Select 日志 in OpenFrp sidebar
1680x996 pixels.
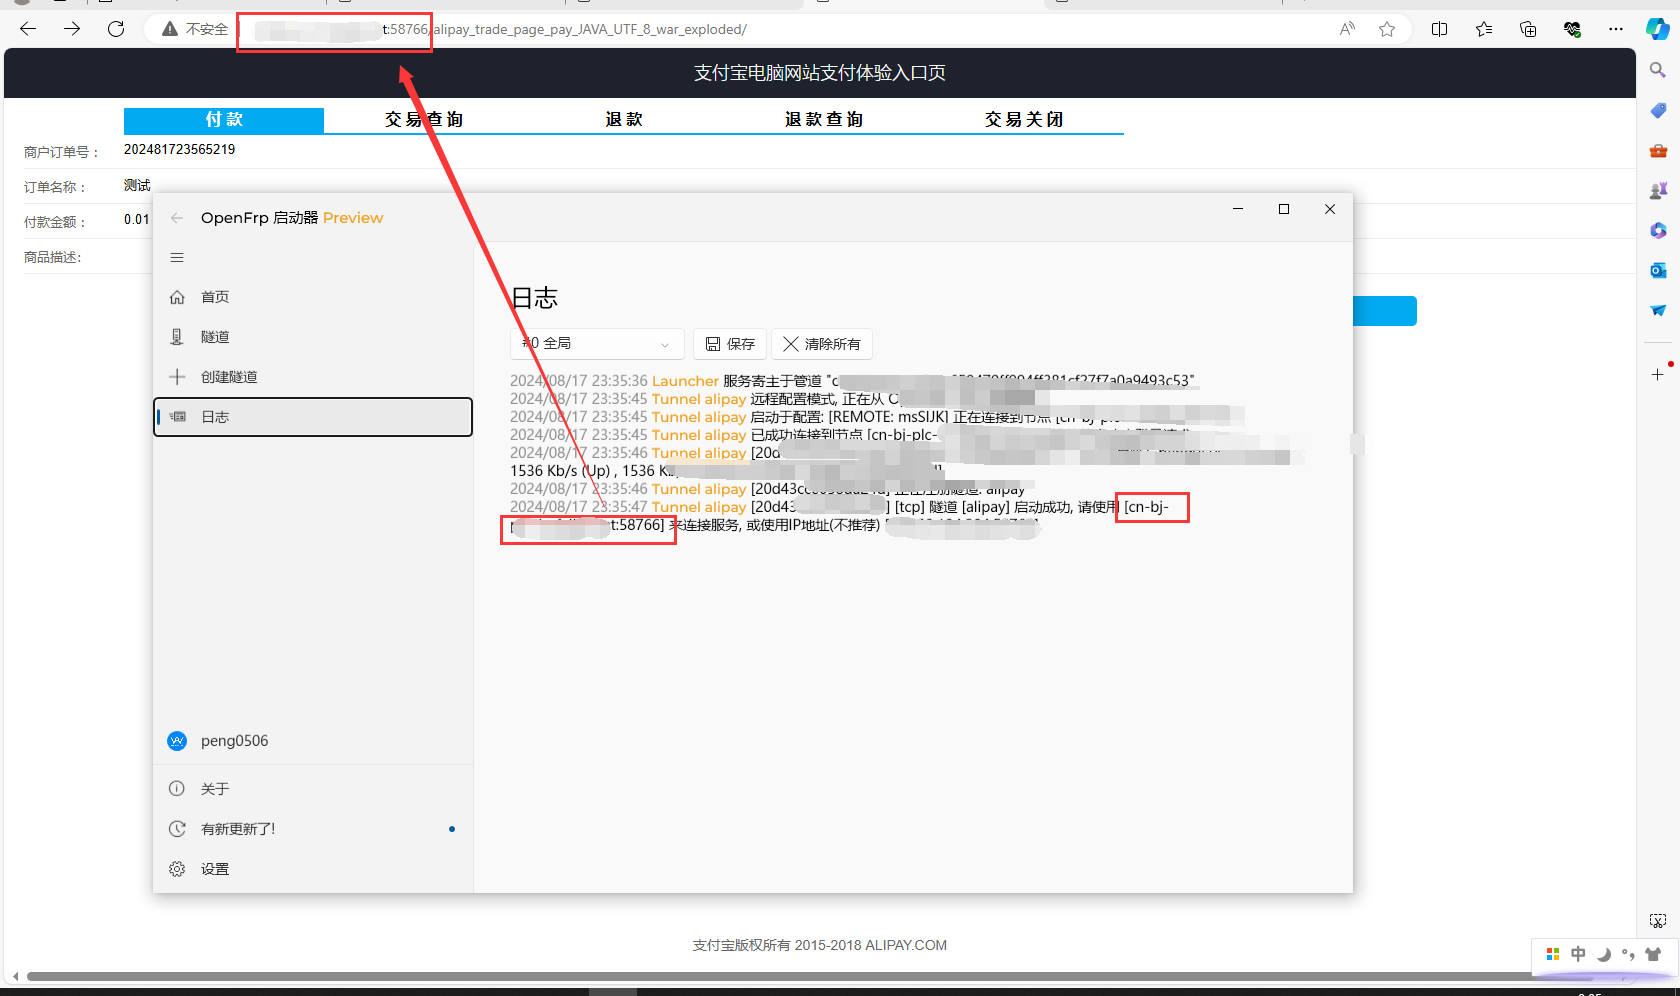pos(313,417)
